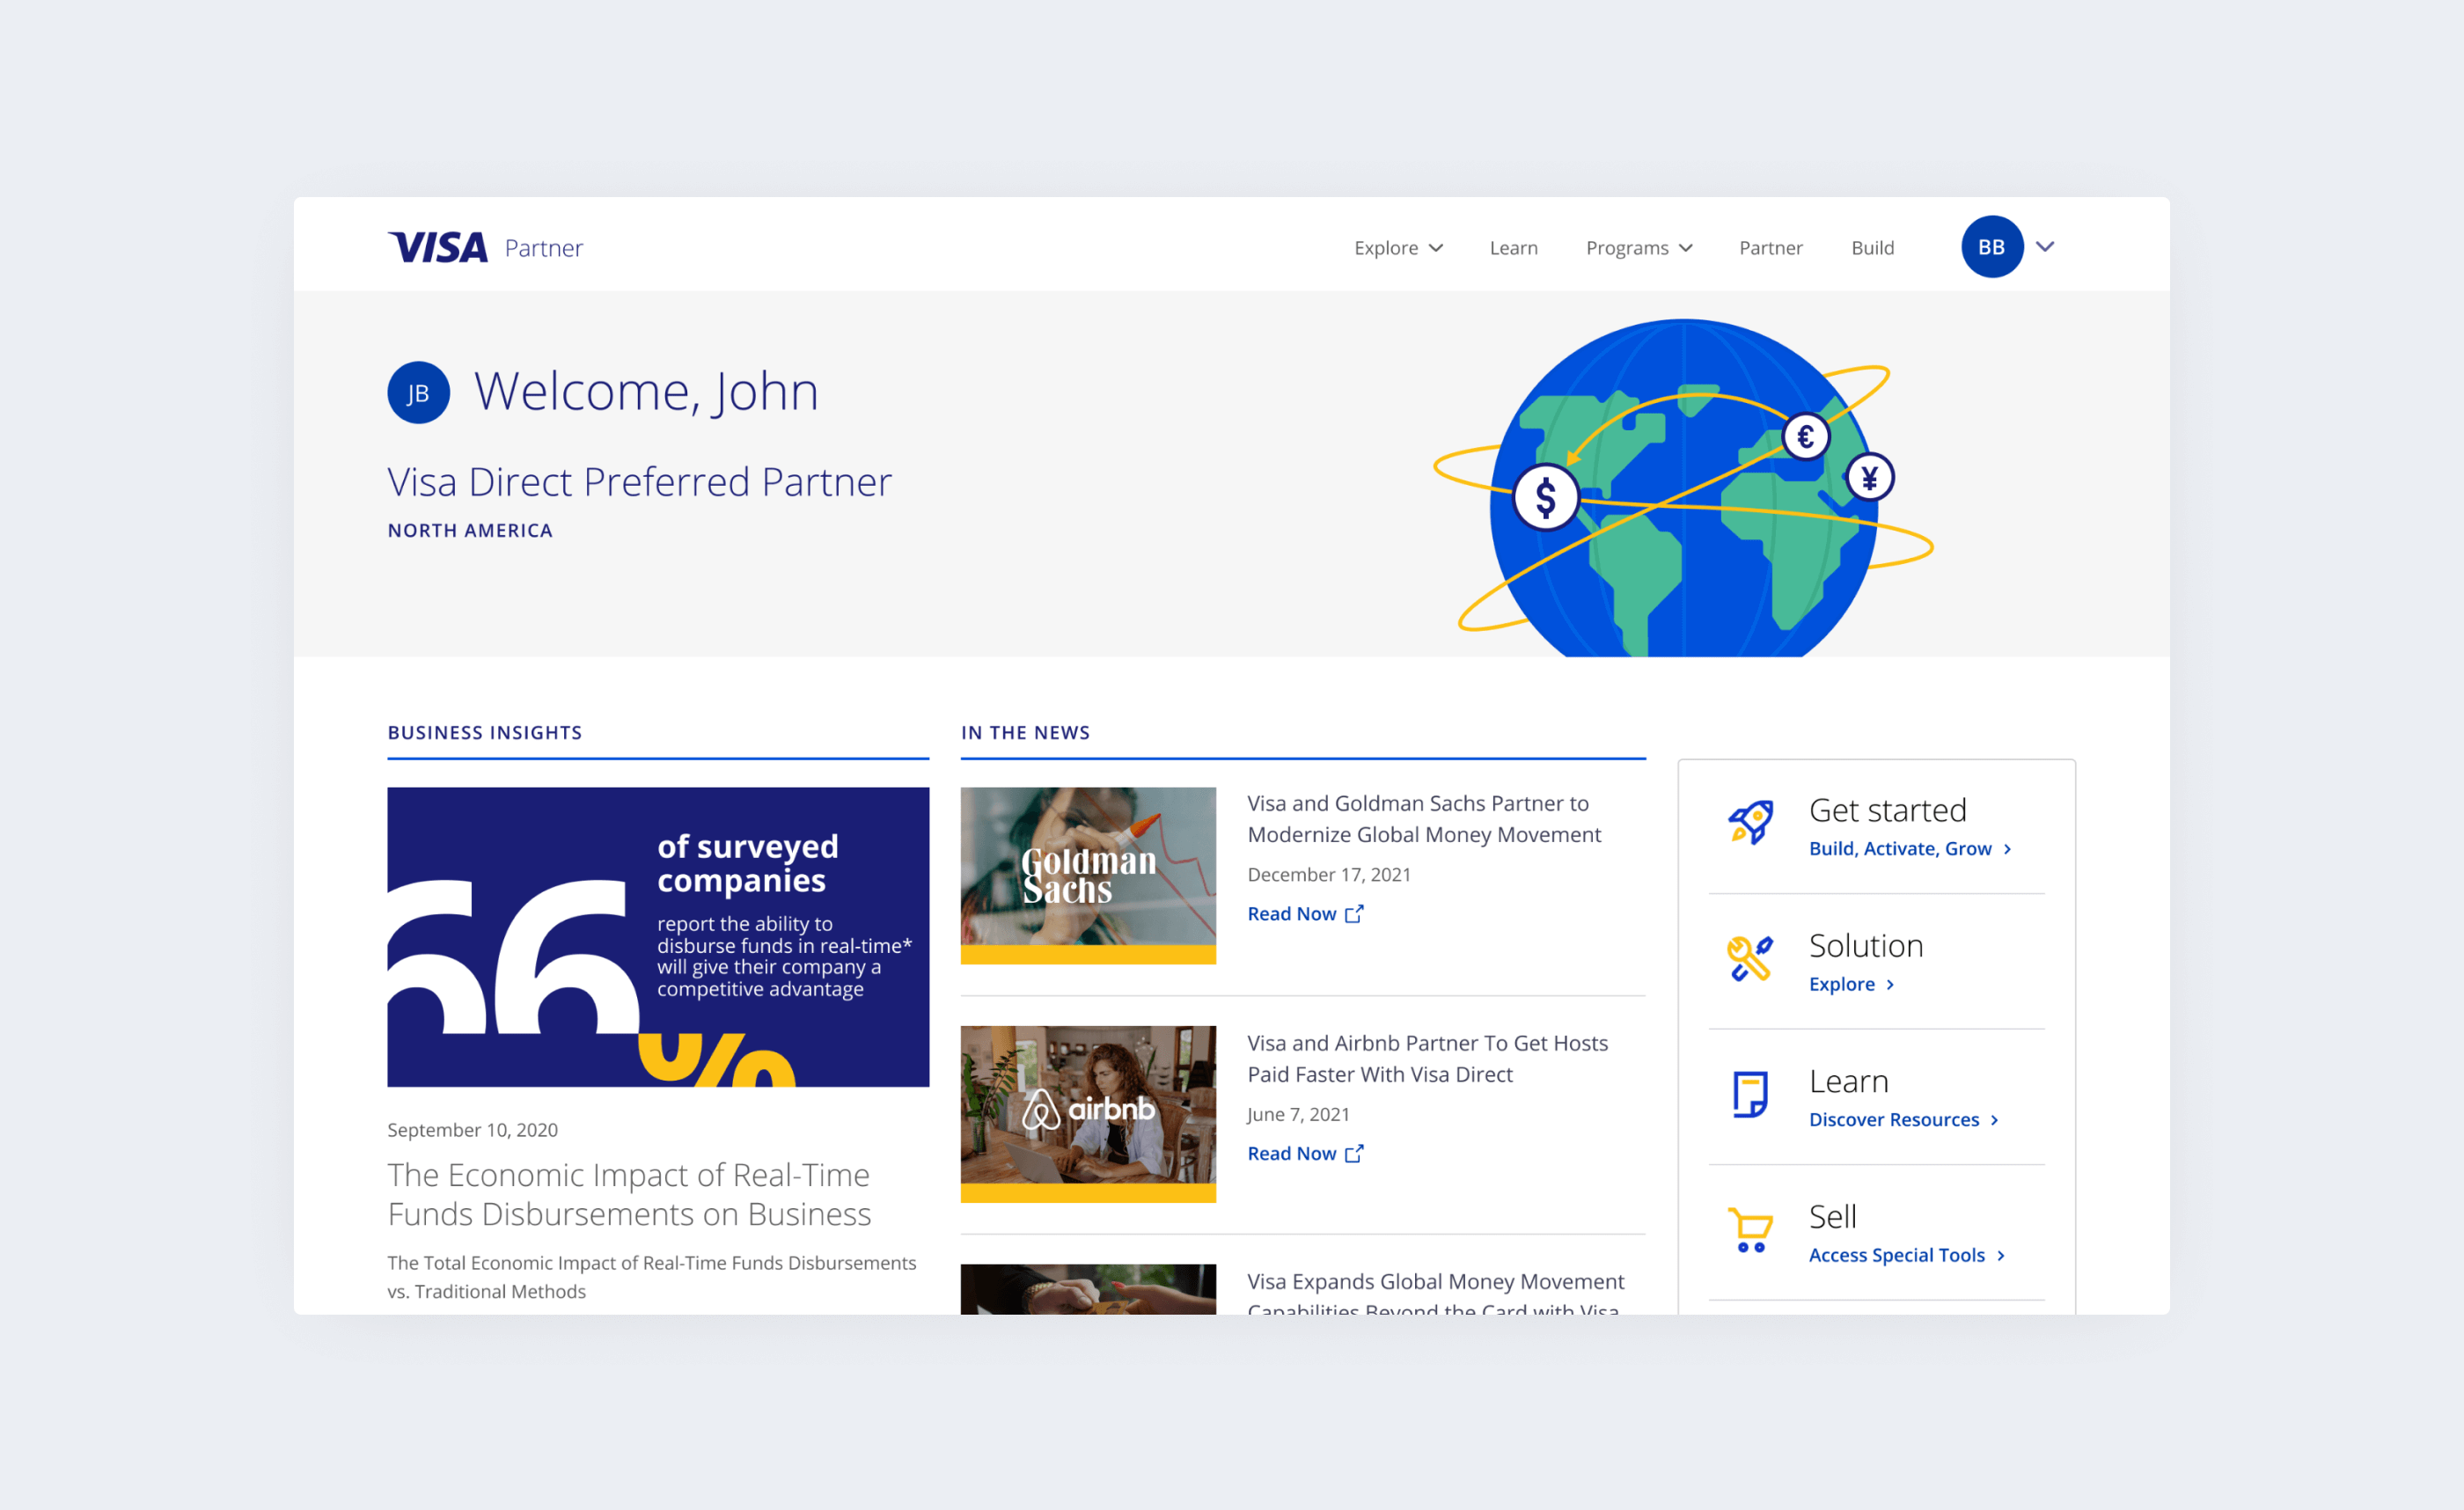This screenshot has height=1510, width=2464.
Task: Select Build in the navigation bar
Action: click(x=1872, y=248)
